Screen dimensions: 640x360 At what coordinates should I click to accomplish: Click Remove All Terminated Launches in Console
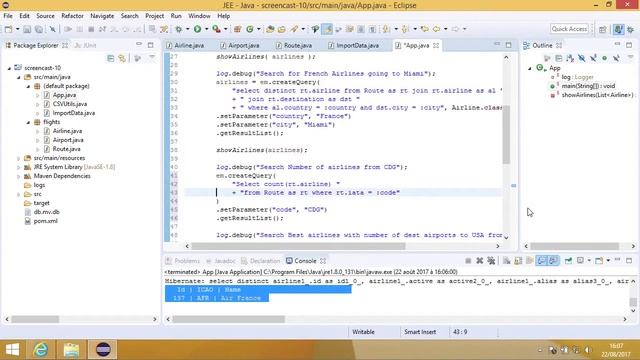(491, 260)
